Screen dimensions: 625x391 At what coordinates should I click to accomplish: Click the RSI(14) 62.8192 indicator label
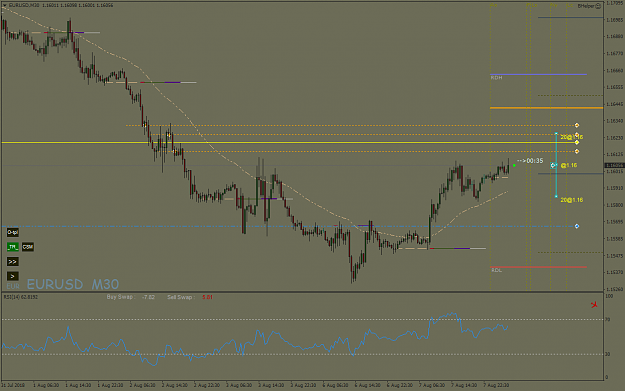tap(21, 297)
